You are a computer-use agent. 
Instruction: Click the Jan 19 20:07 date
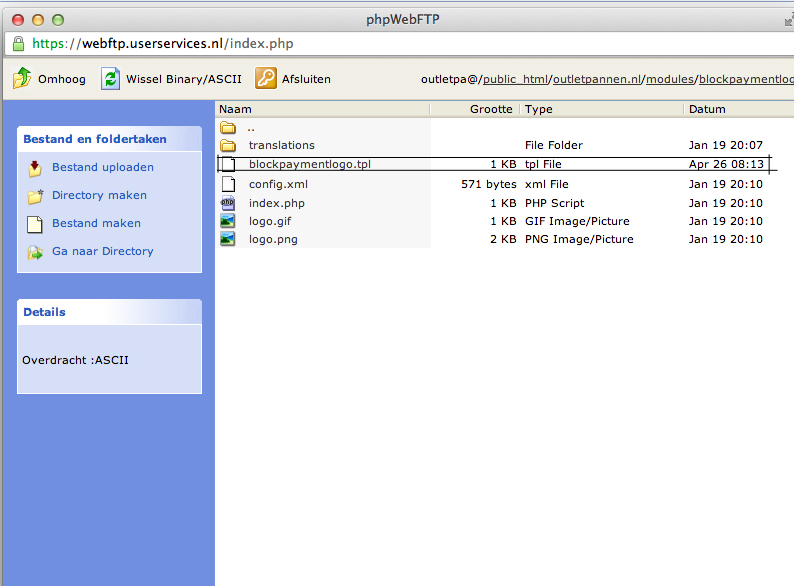pyautogui.click(x=726, y=145)
